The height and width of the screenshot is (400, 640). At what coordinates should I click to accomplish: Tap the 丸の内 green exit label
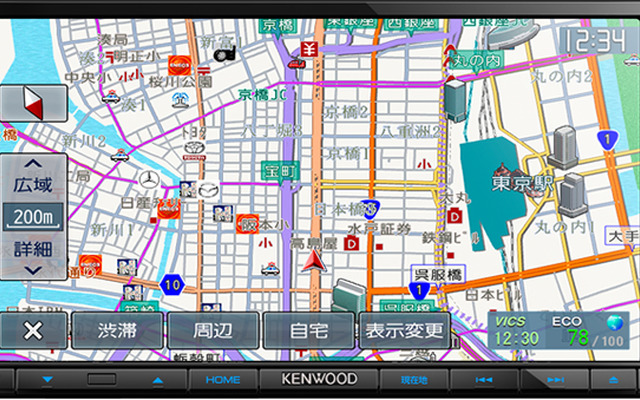[x=476, y=61]
